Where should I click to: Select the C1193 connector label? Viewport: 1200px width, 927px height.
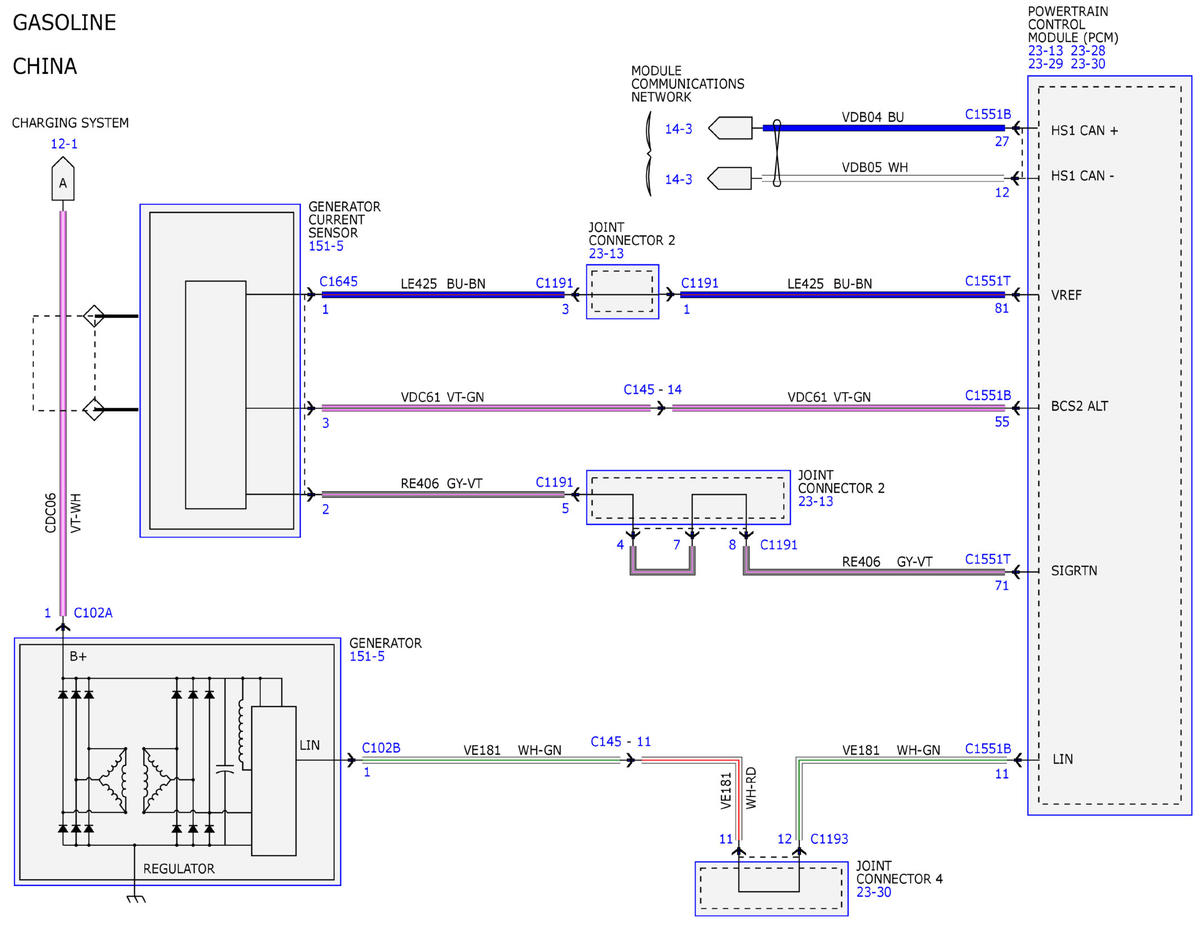pos(830,839)
